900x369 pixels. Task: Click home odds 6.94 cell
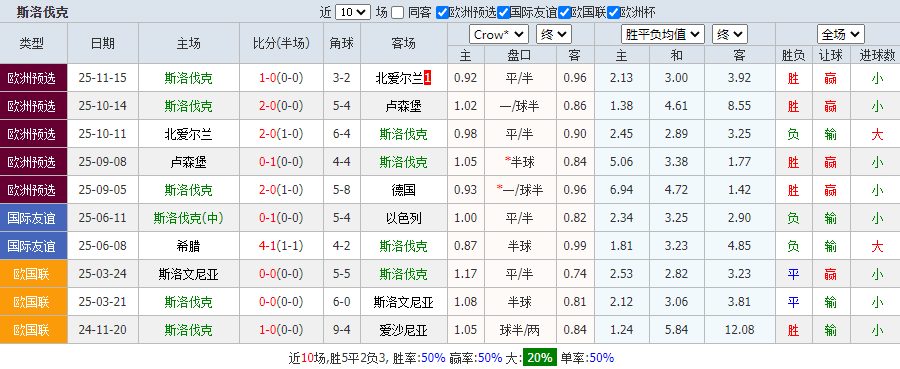coord(622,190)
